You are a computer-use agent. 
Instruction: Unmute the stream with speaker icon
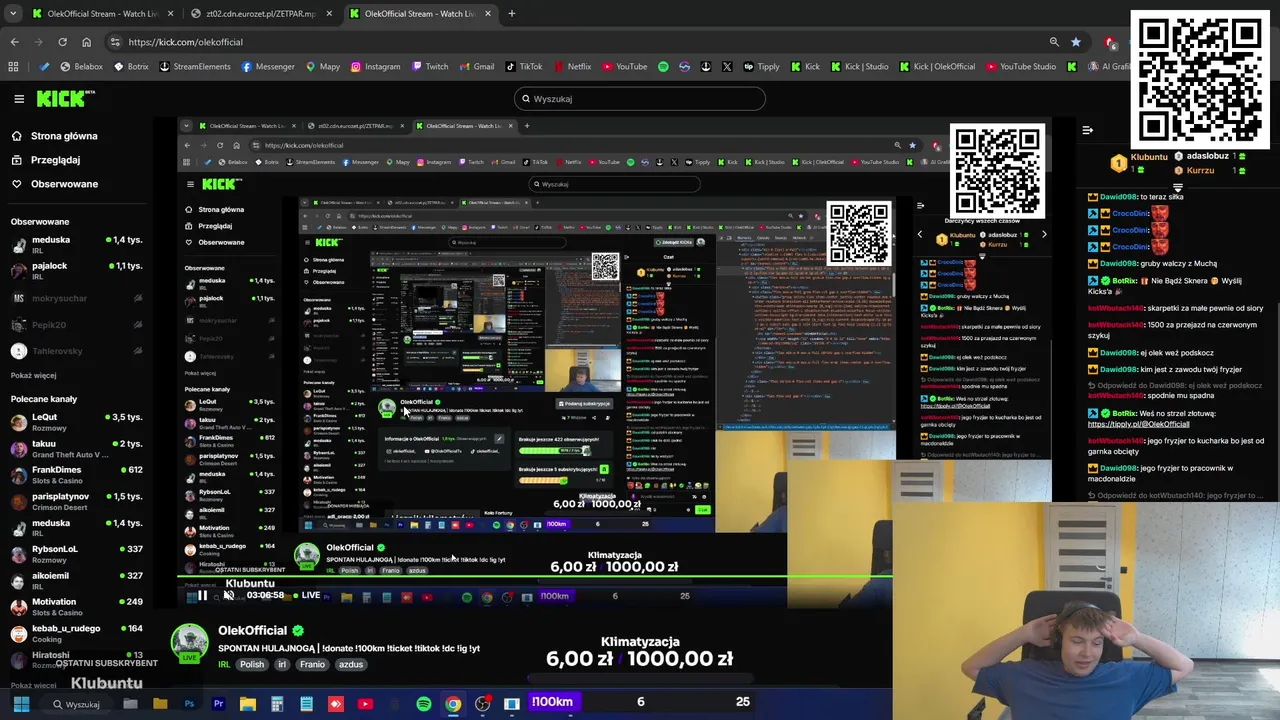click(229, 596)
